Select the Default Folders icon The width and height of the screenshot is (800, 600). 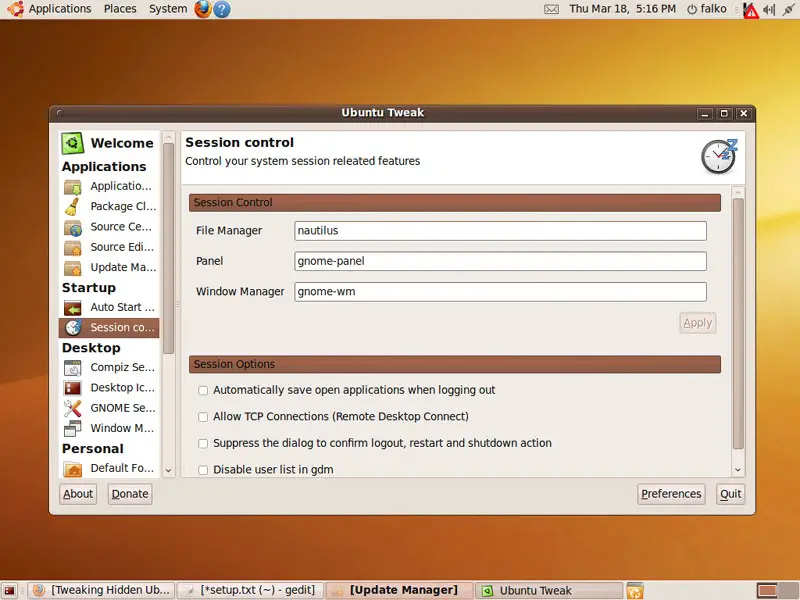[x=72, y=469]
